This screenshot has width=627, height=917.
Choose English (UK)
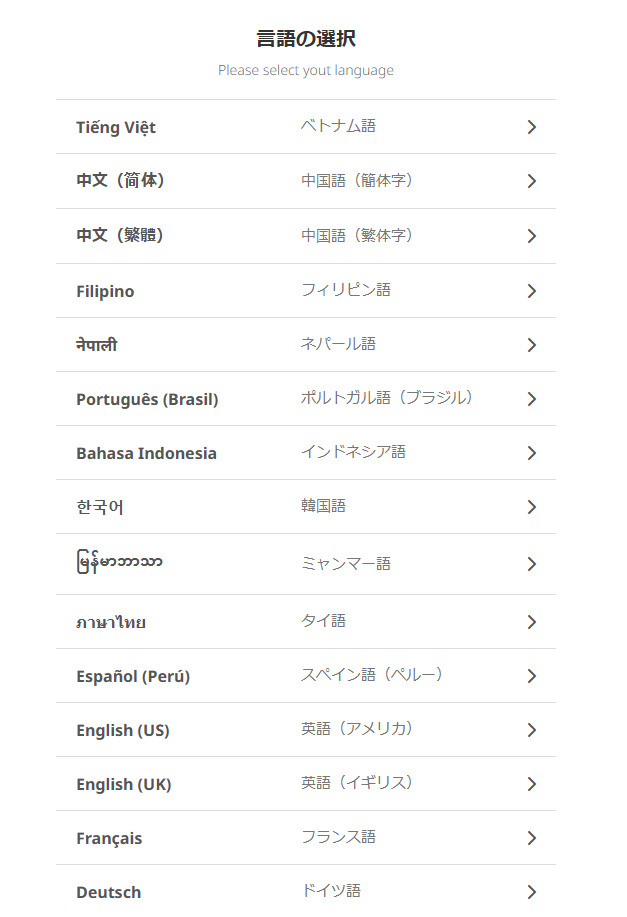click(123, 783)
